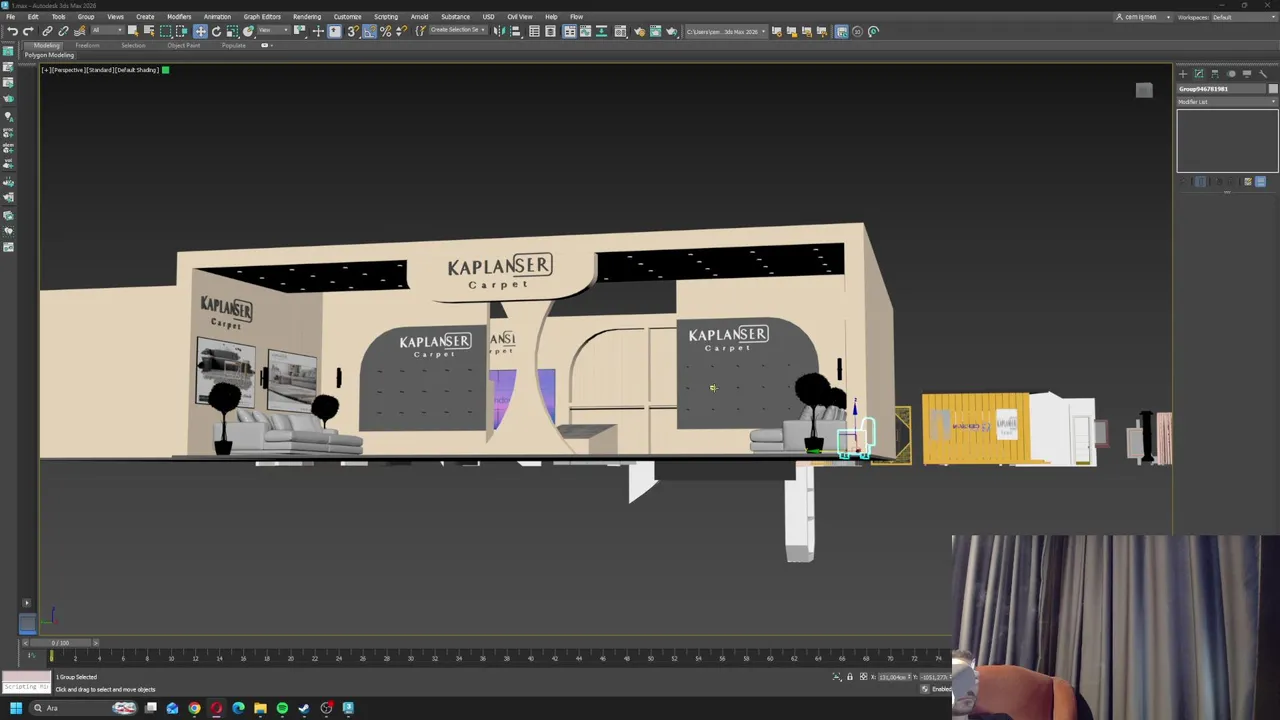The width and height of the screenshot is (1280, 720).
Task: Toggle Spinner Snap
Action: coord(401,31)
